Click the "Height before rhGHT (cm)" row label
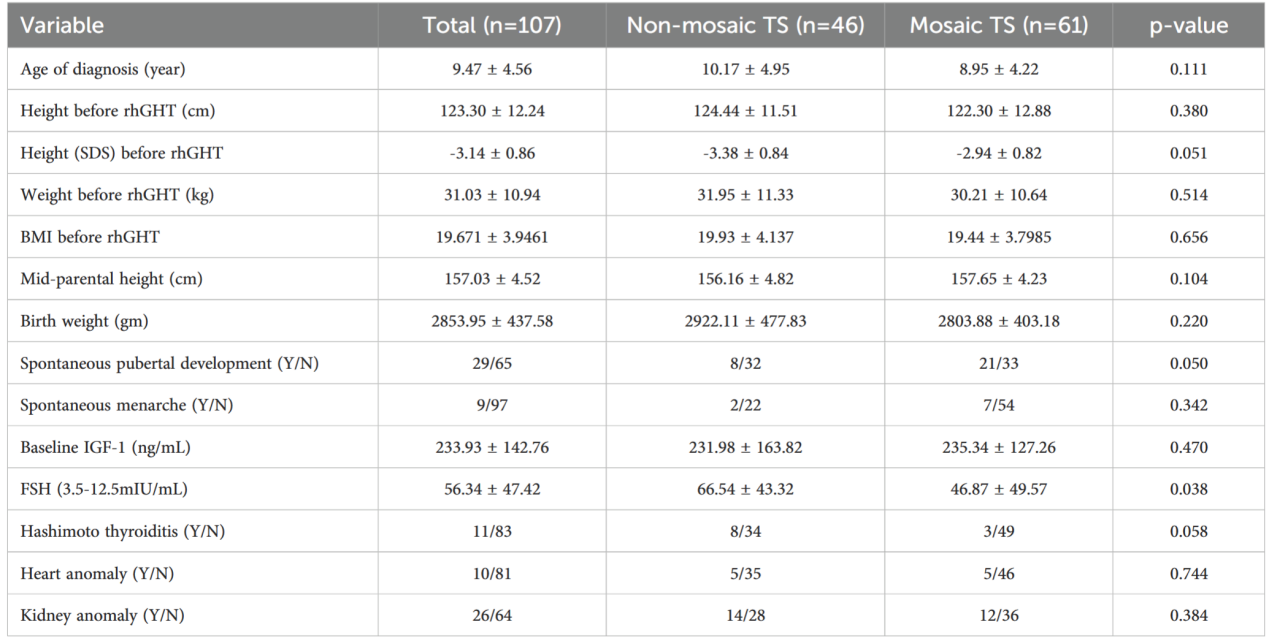1269x638 pixels. (x=104, y=111)
